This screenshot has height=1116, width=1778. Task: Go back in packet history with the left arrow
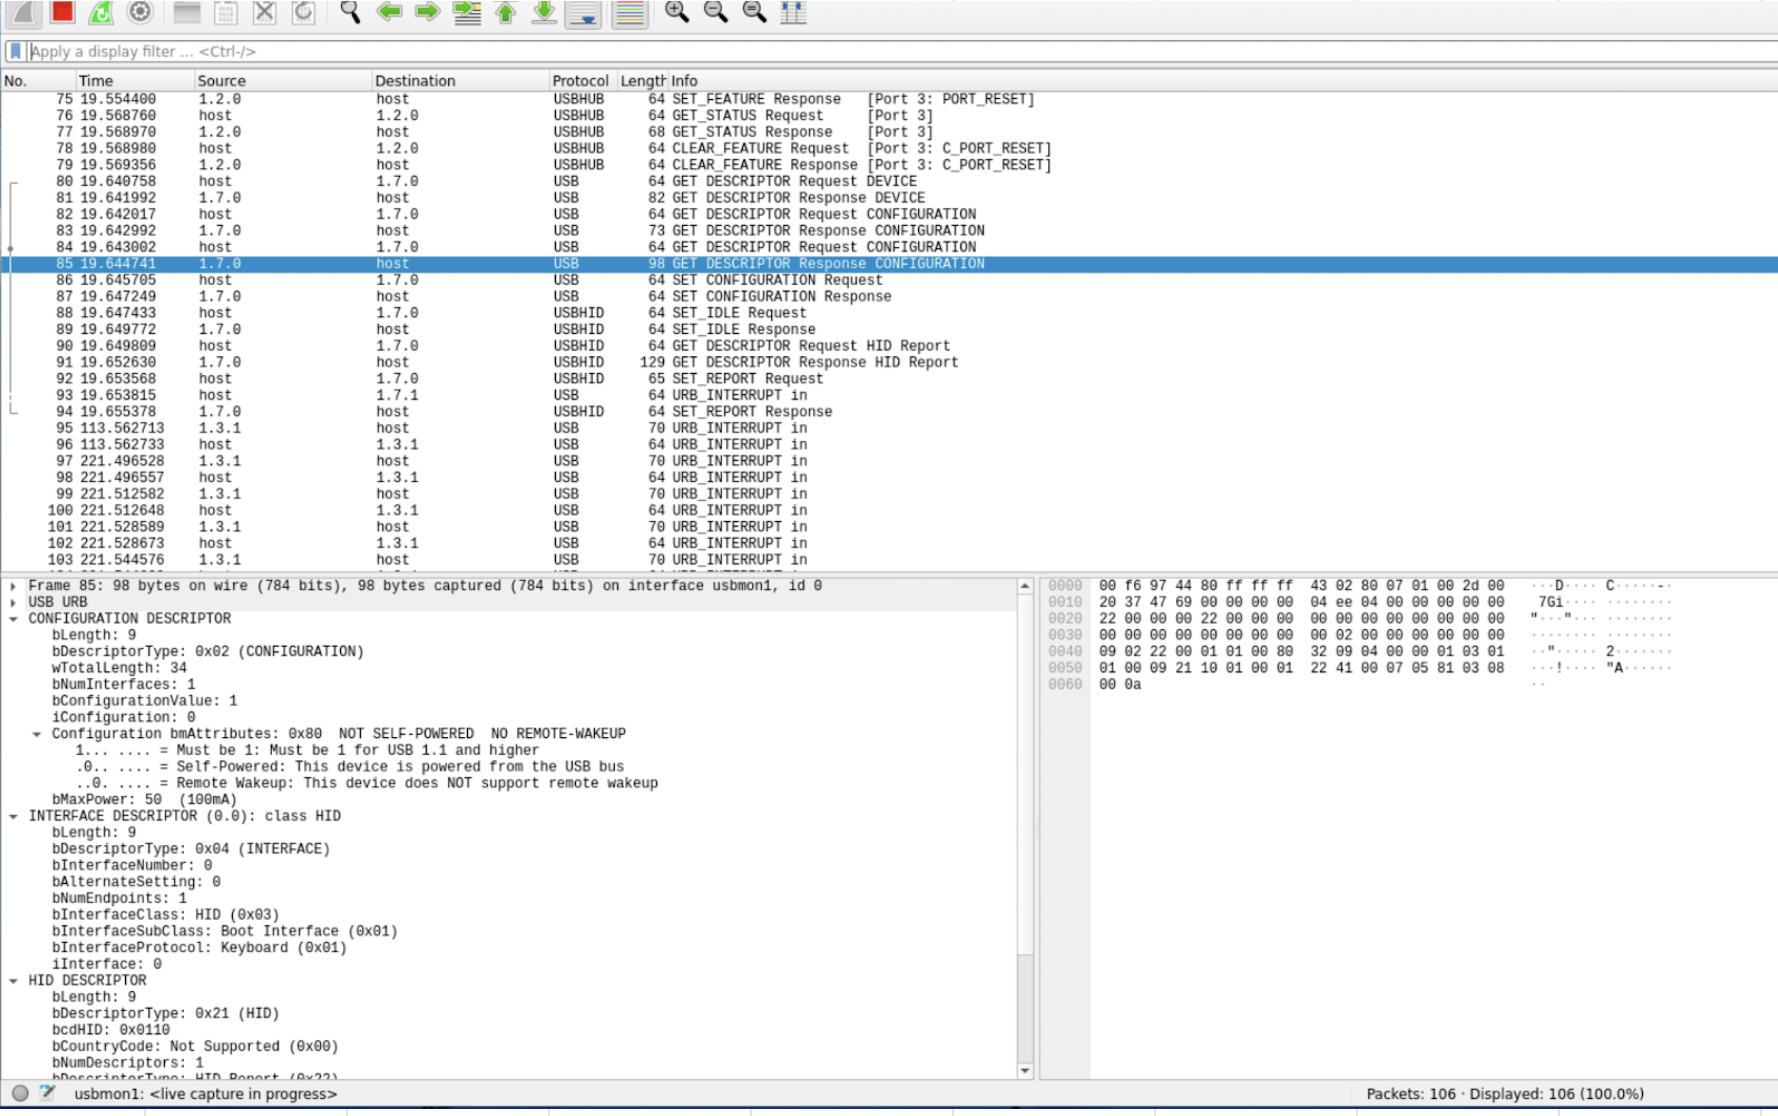click(x=389, y=12)
